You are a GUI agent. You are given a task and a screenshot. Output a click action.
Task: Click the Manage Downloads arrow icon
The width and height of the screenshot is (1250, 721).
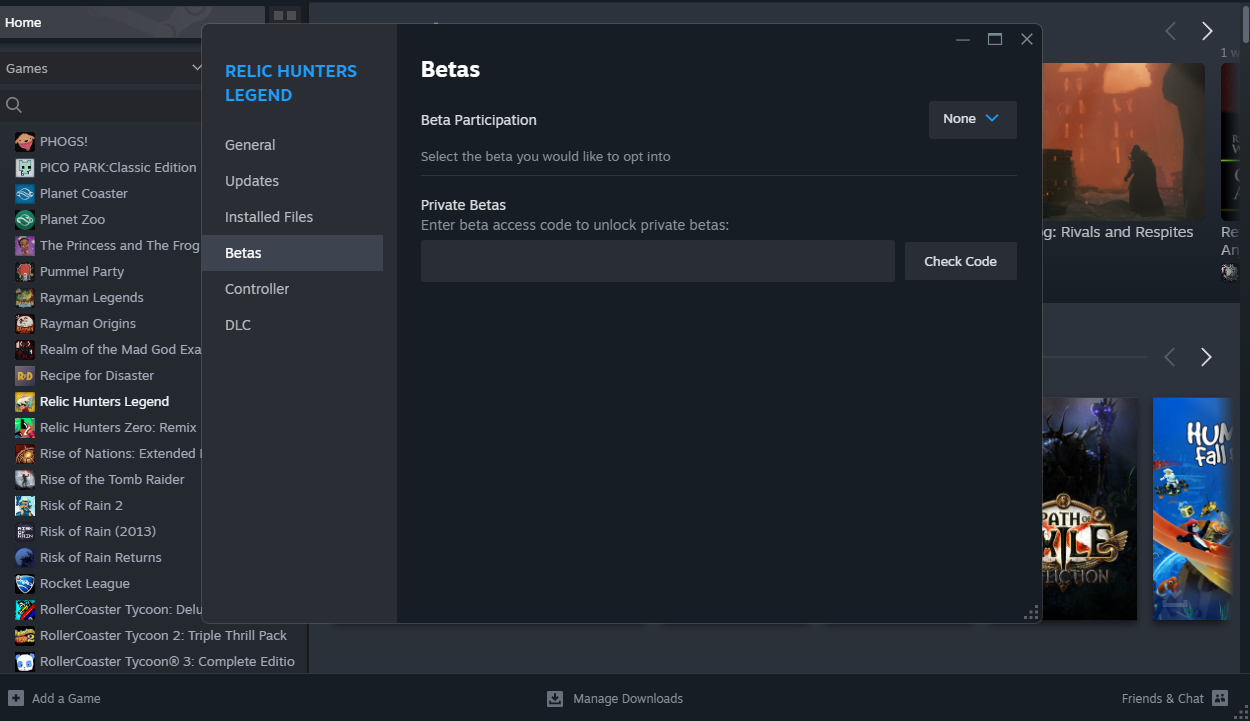(555, 698)
